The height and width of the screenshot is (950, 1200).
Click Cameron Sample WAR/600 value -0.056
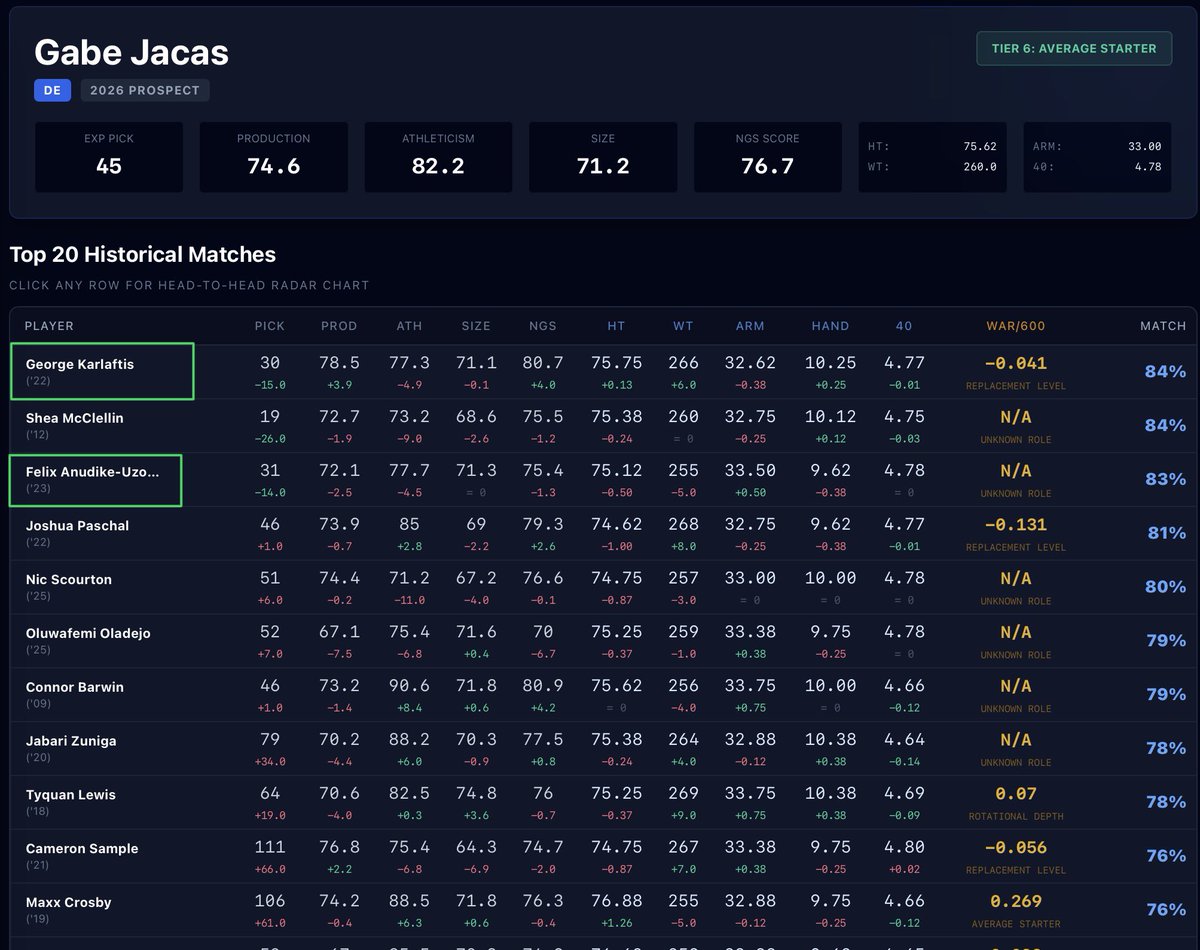1015,848
